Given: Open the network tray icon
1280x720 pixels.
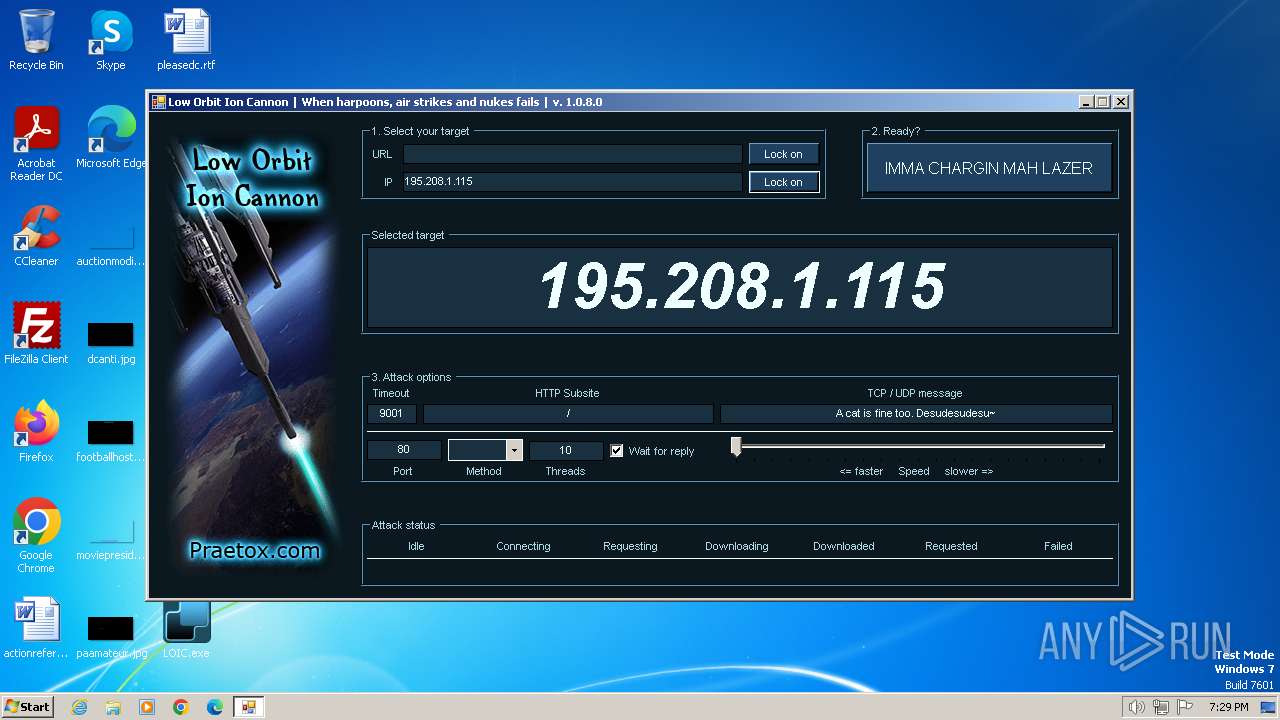Looking at the screenshot, I should pos(1160,707).
